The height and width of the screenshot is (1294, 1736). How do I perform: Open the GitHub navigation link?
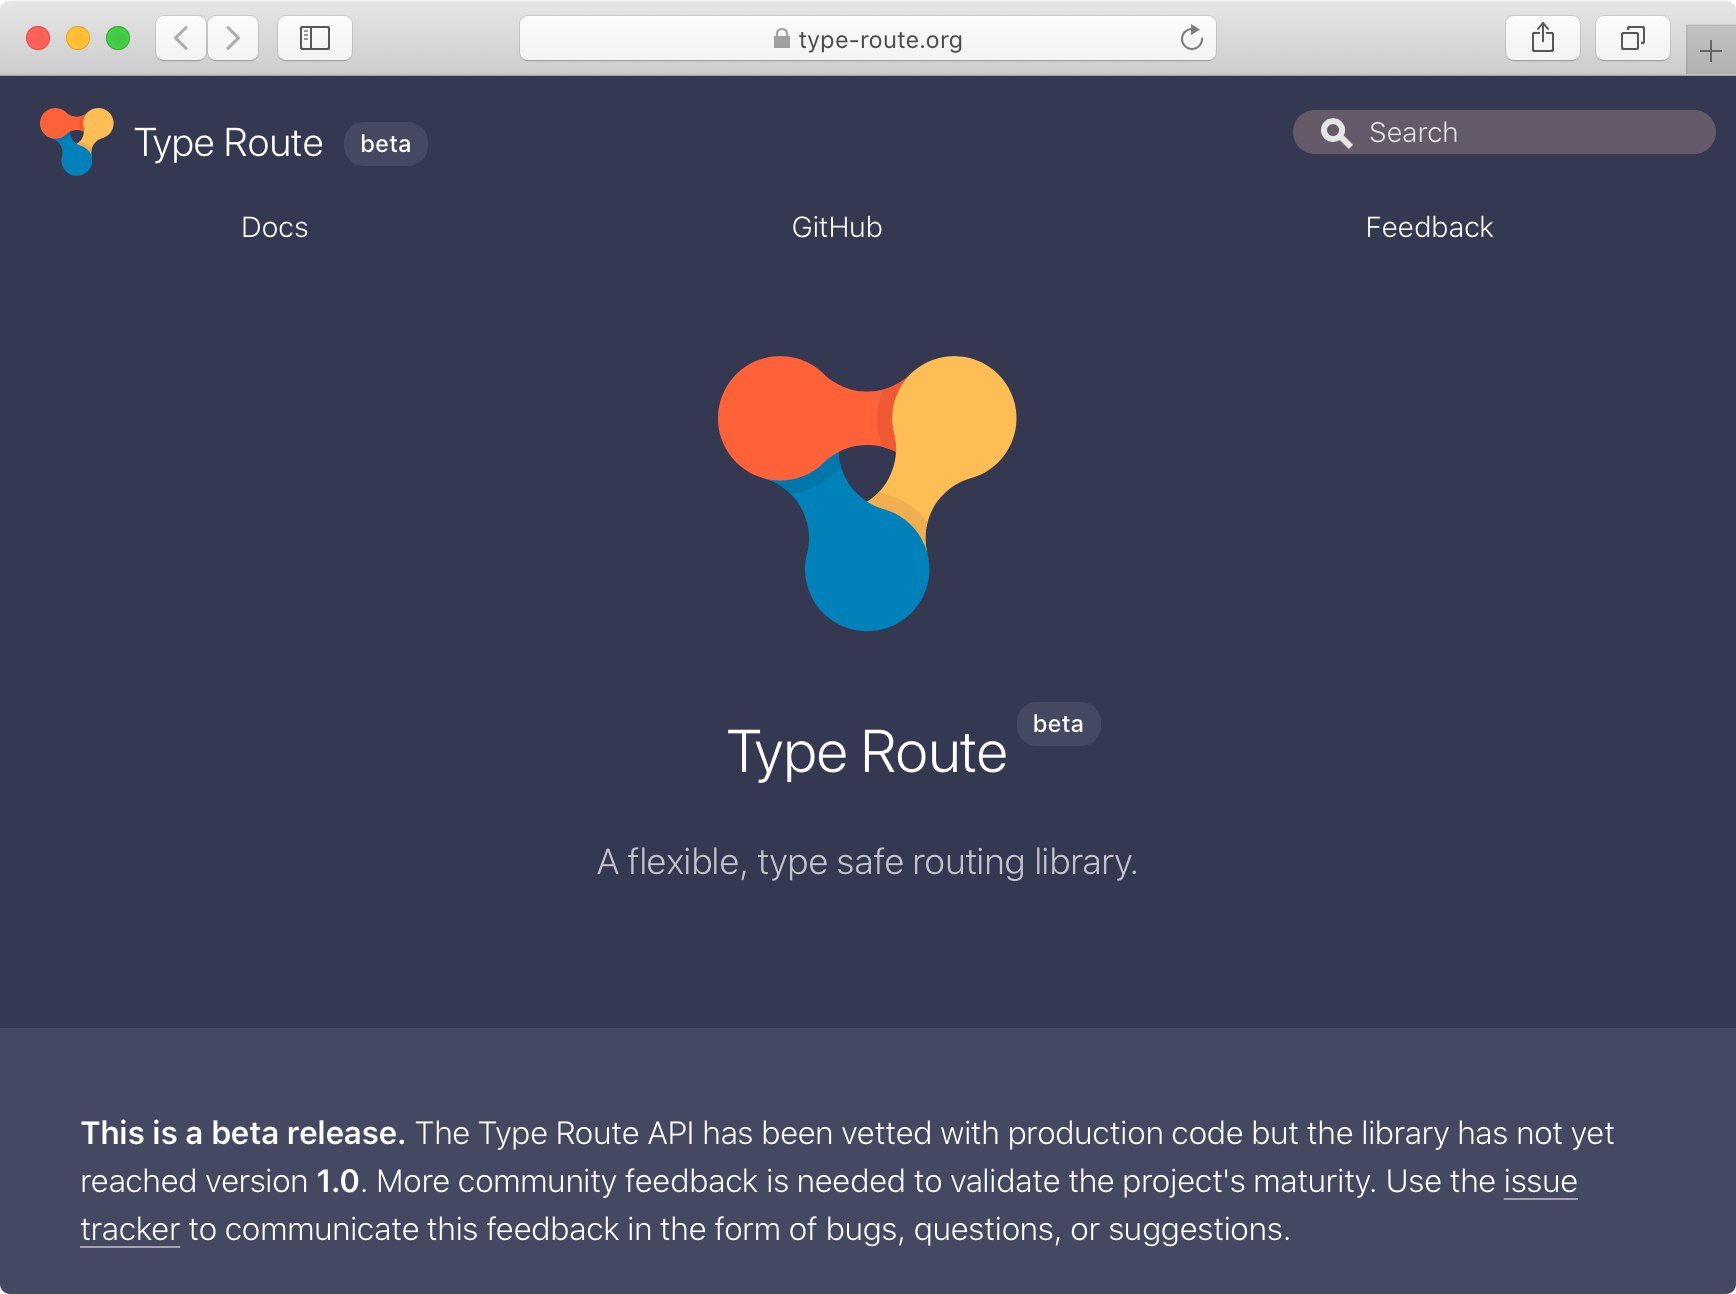point(837,227)
